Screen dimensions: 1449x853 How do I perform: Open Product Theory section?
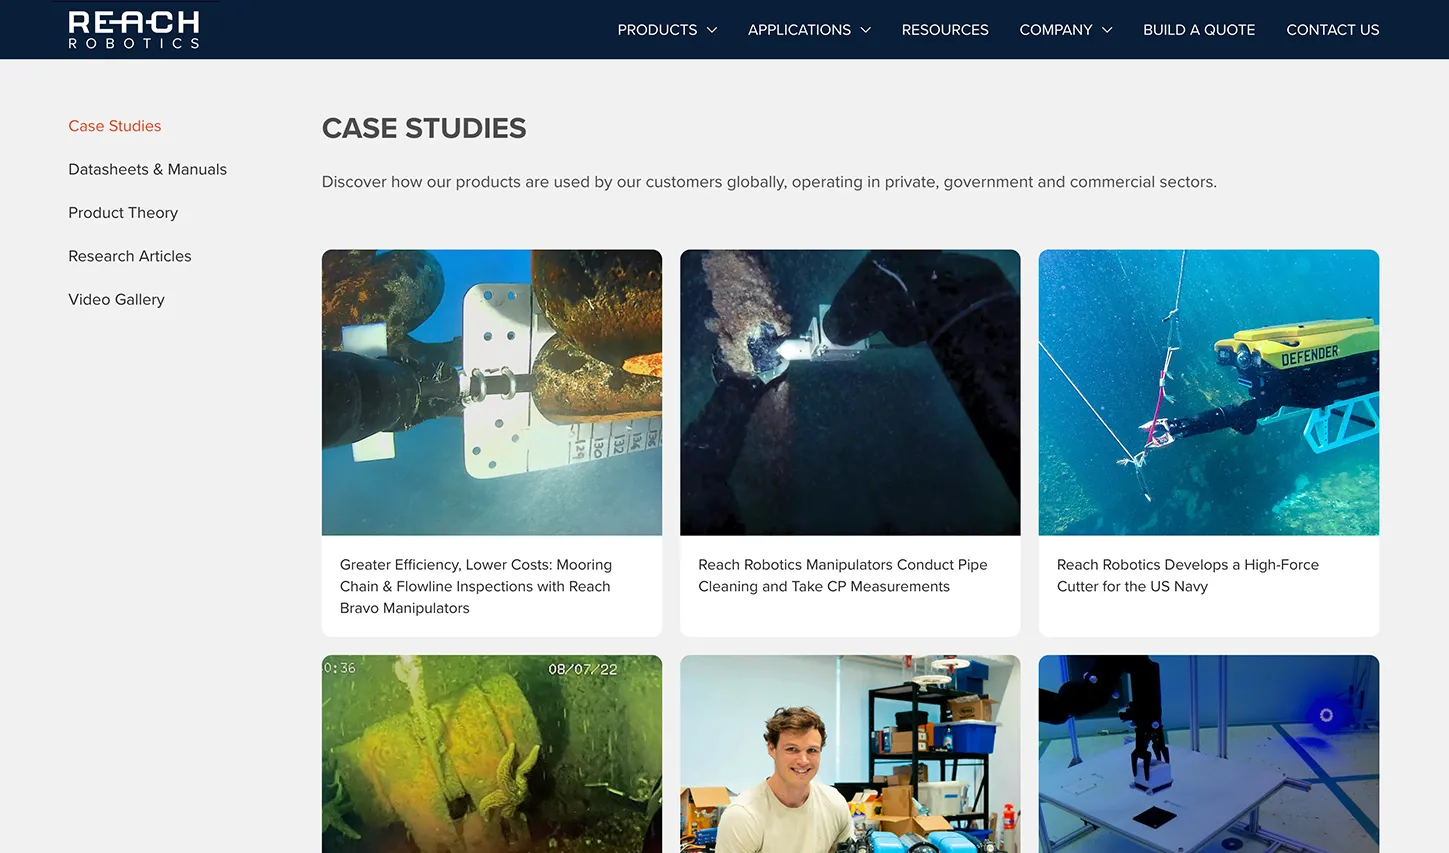123,213
